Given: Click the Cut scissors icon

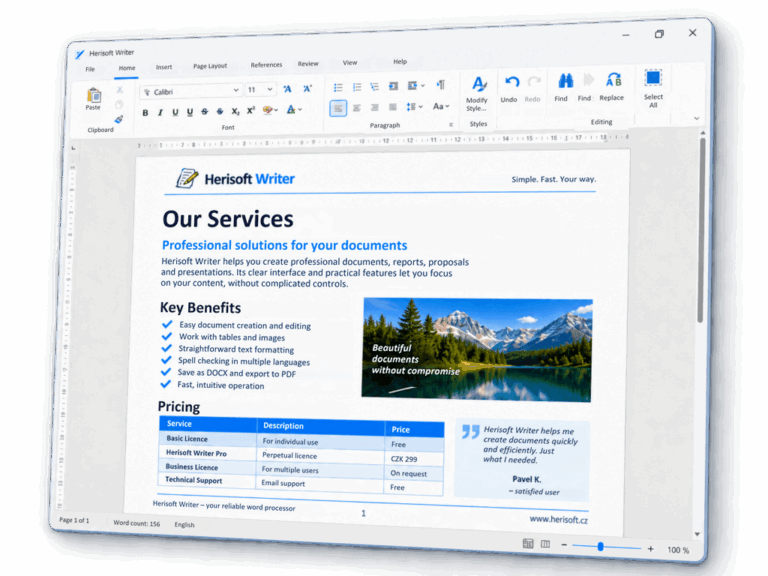Looking at the screenshot, I should click(120, 90).
